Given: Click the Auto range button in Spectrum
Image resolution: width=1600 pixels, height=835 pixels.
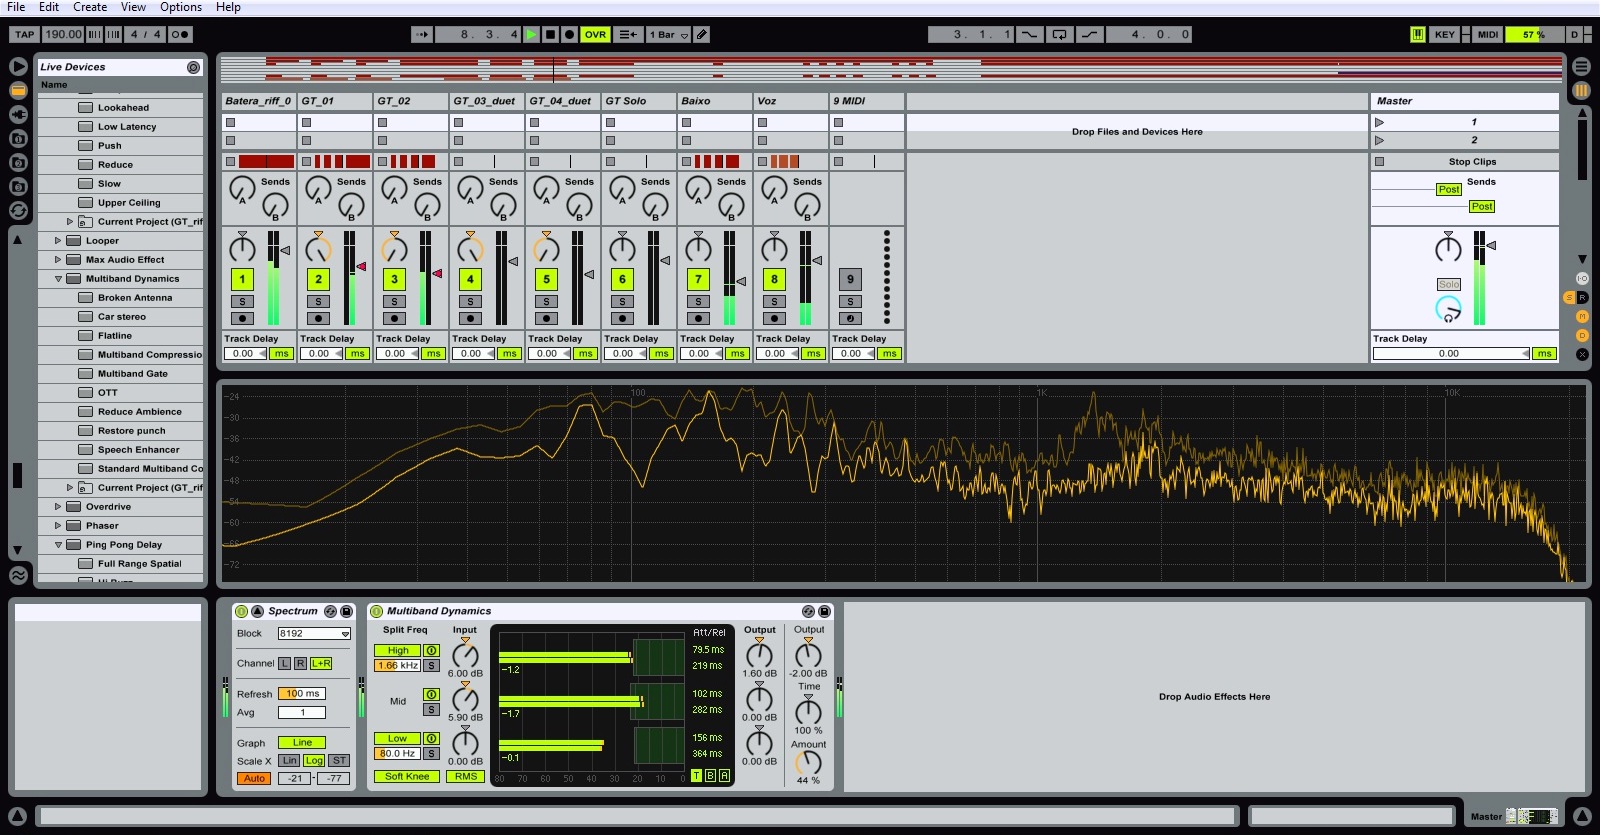Looking at the screenshot, I should [x=254, y=778].
